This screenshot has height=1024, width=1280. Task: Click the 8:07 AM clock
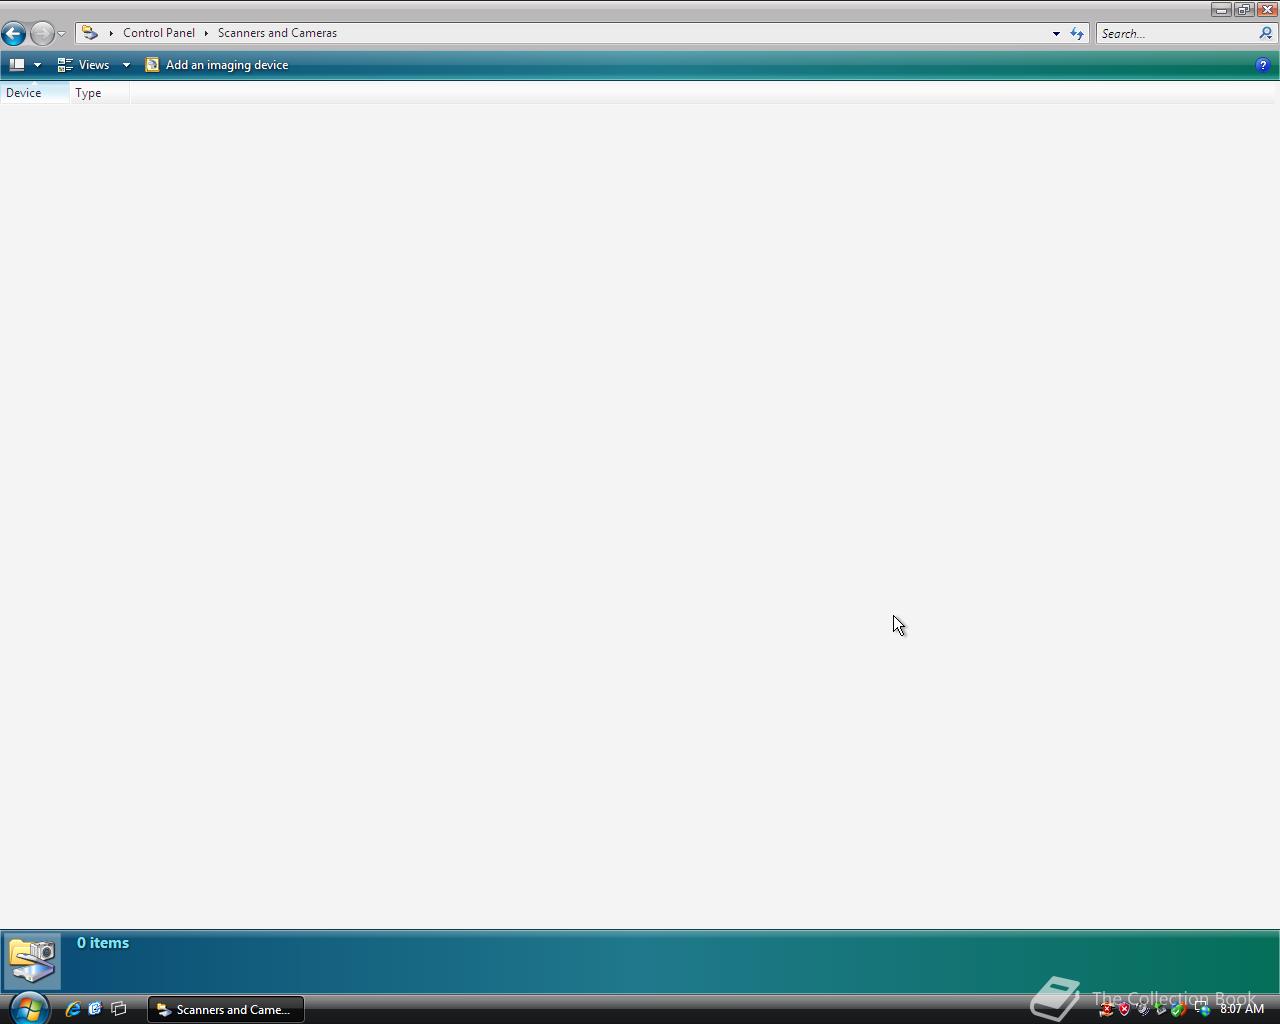tap(1242, 1009)
